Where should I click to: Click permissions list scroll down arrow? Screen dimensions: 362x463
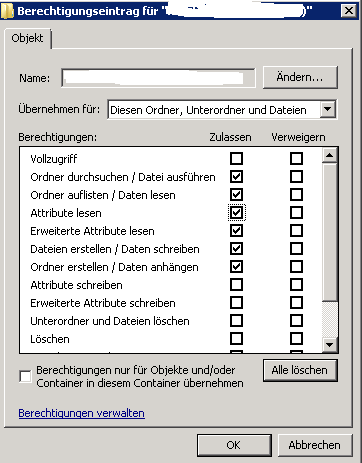(330, 345)
